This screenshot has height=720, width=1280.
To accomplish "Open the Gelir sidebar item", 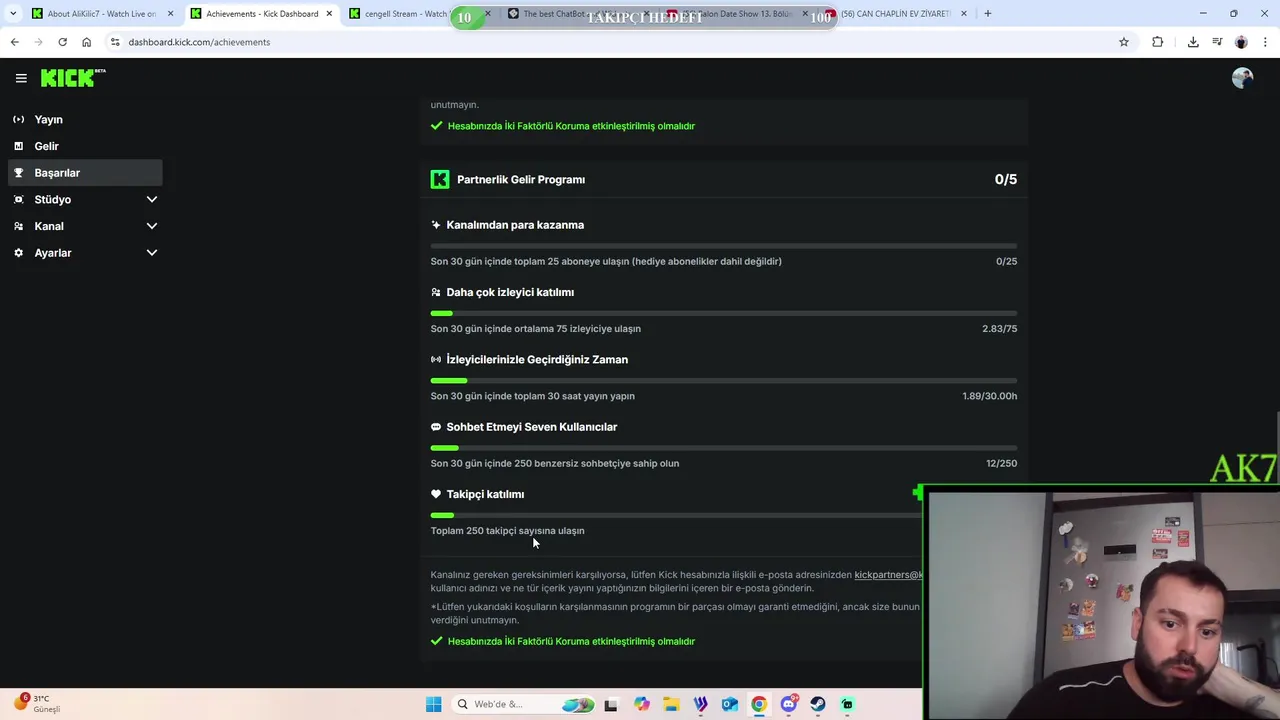I will (85, 146).
